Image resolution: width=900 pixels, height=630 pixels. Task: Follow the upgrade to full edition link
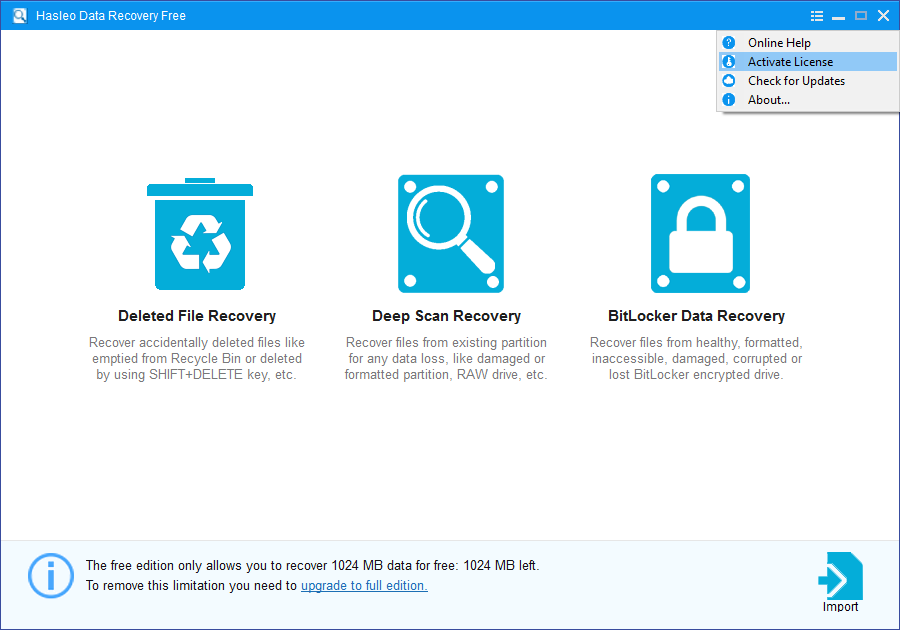click(x=364, y=585)
